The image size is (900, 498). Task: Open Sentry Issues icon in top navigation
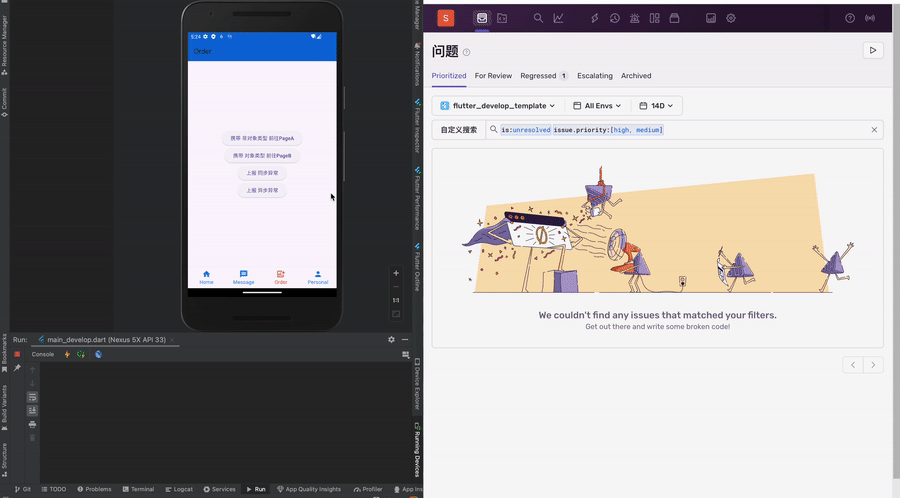[482, 18]
